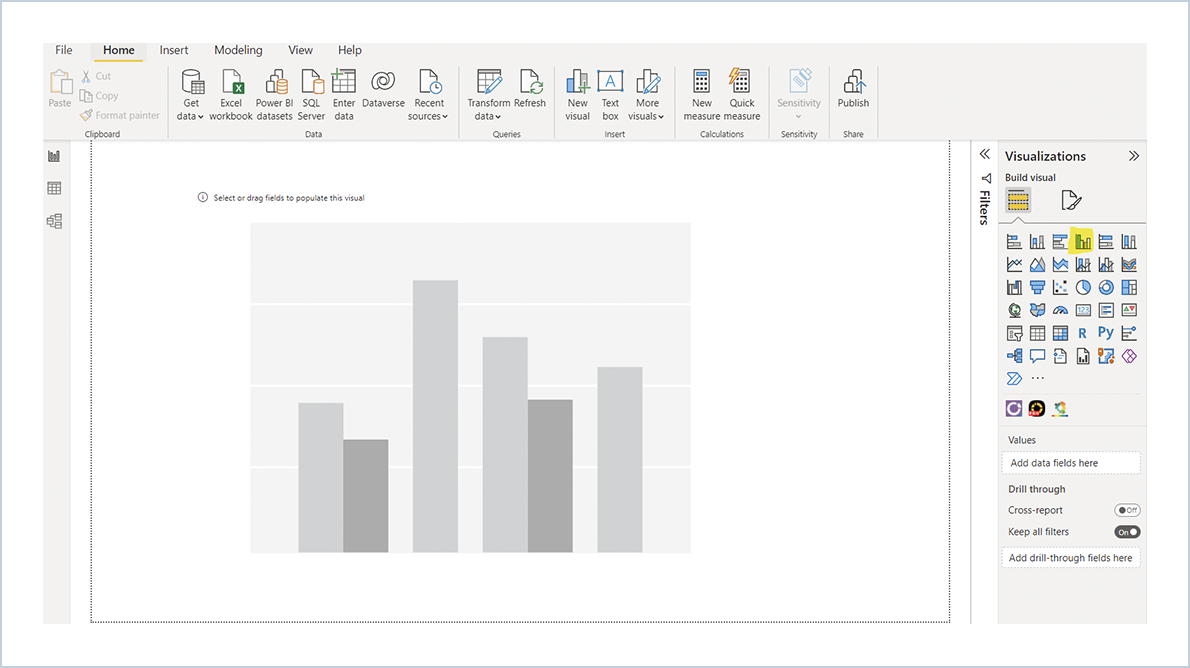Select the matrix visualization
This screenshot has width=1190, height=668.
click(x=1059, y=333)
